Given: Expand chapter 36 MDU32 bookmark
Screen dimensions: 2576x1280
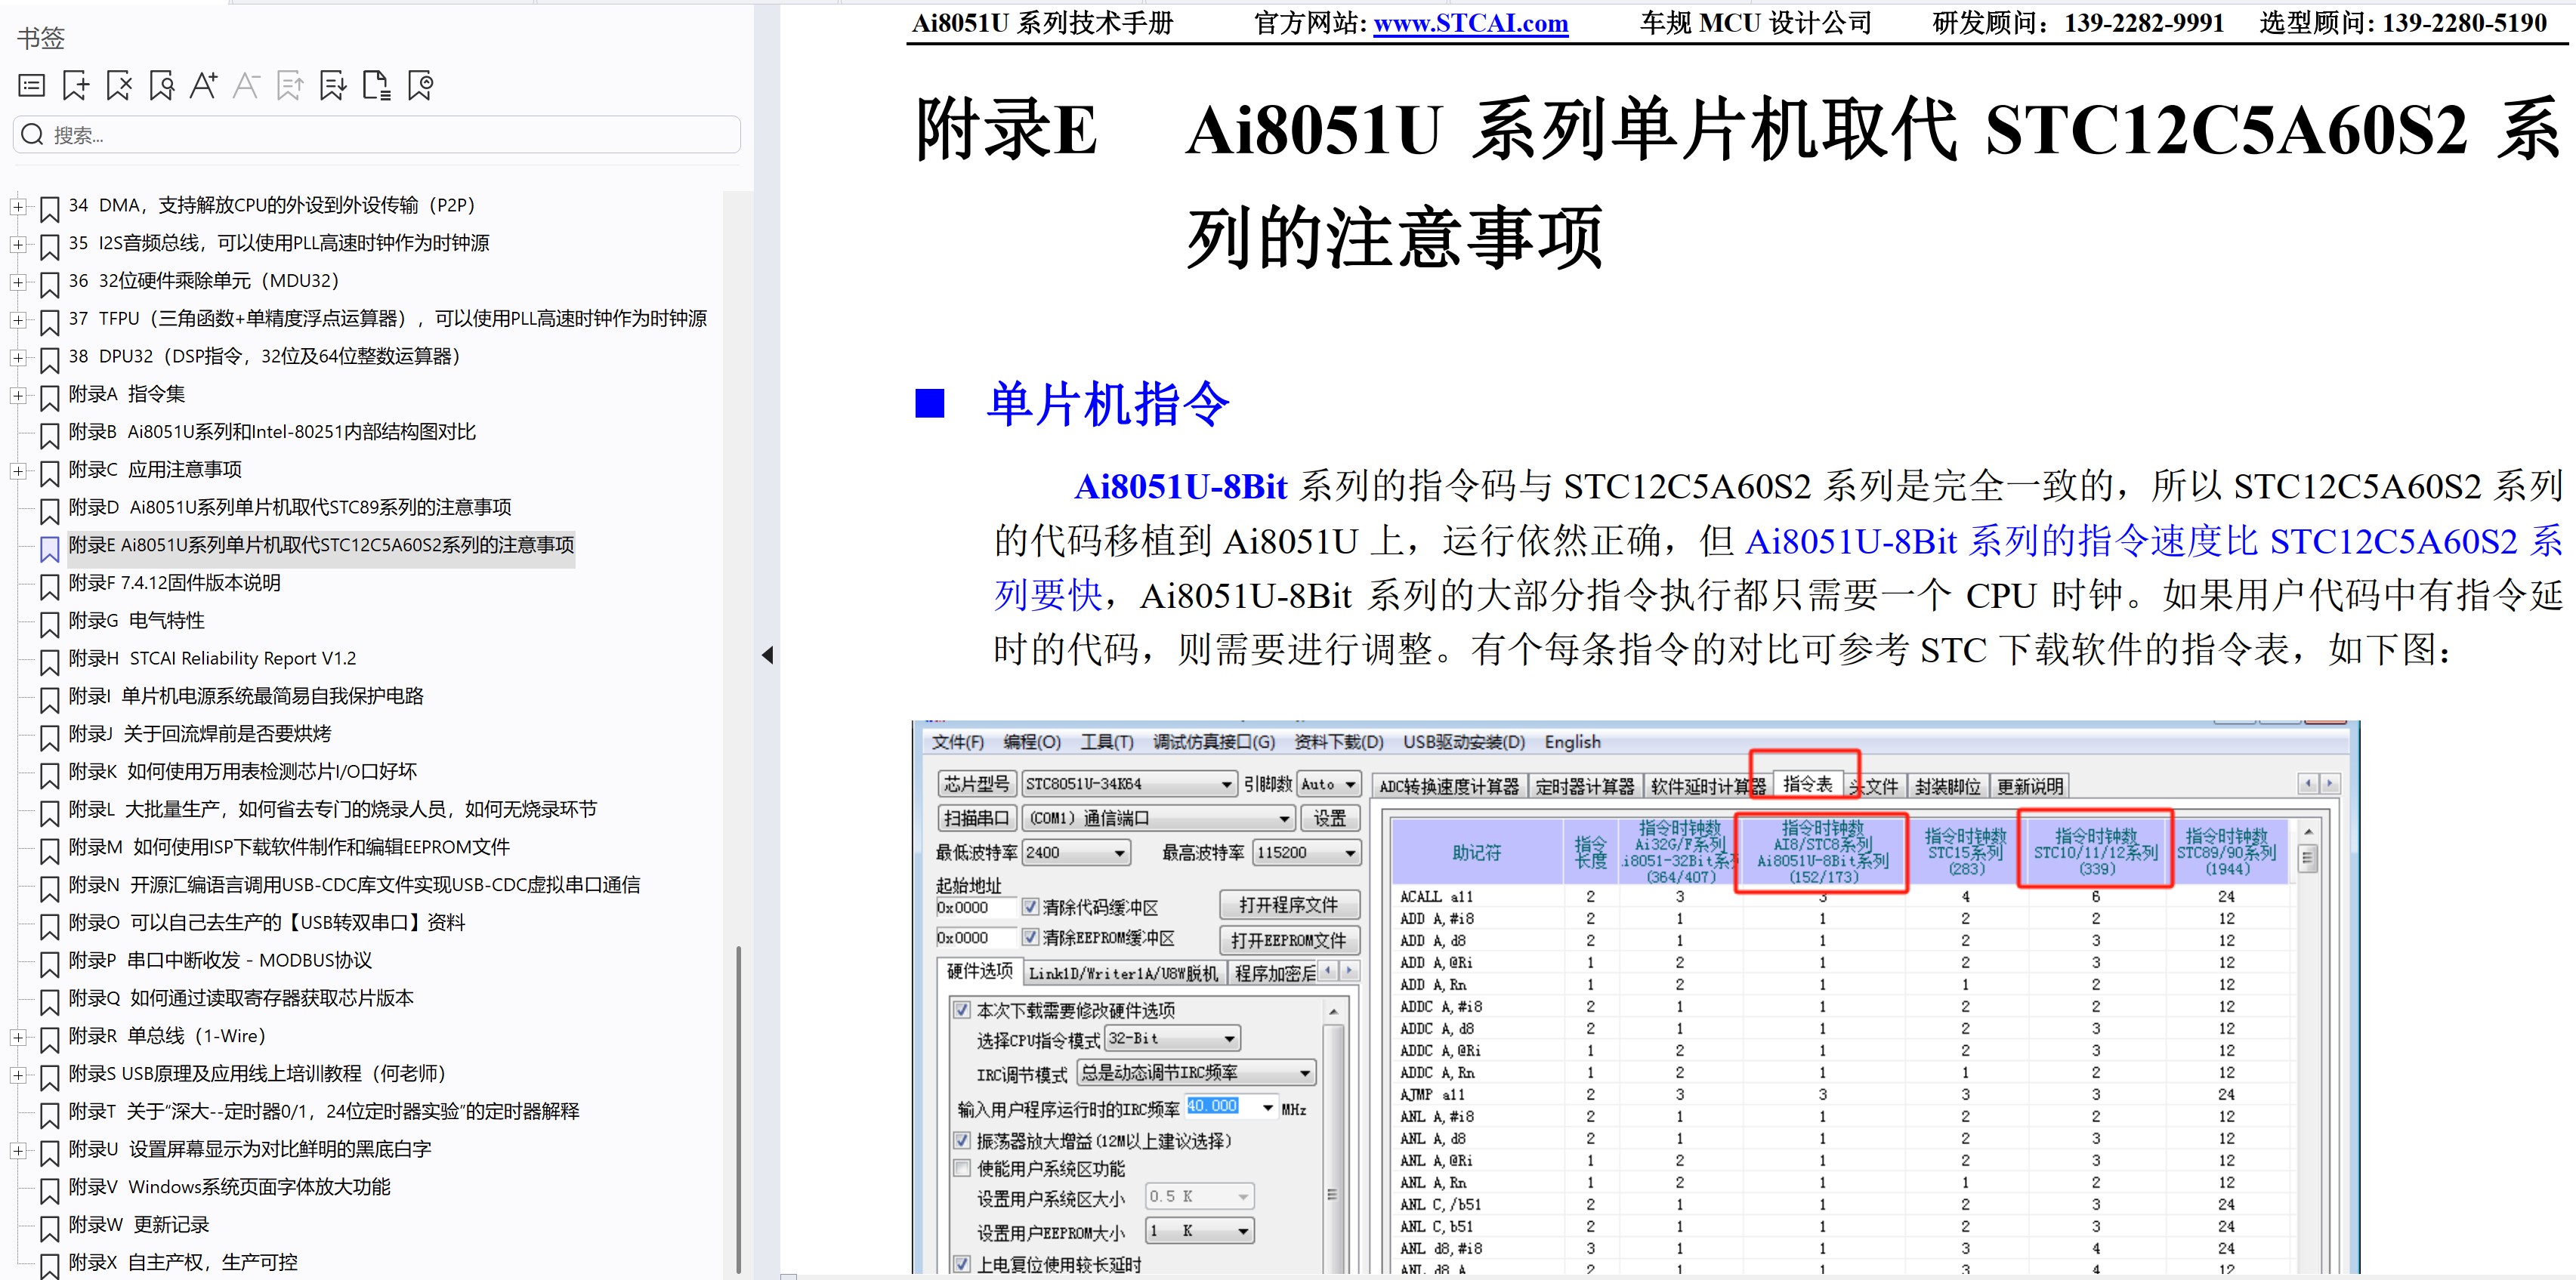Looking at the screenshot, I should (18, 282).
